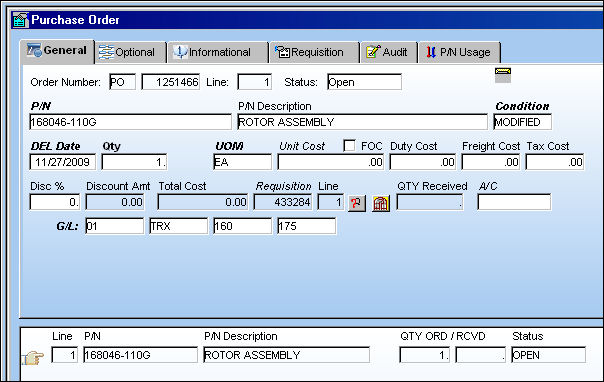604x382 pixels.
Task: Click the P/N field with 168046-110G
Action: tap(130, 122)
